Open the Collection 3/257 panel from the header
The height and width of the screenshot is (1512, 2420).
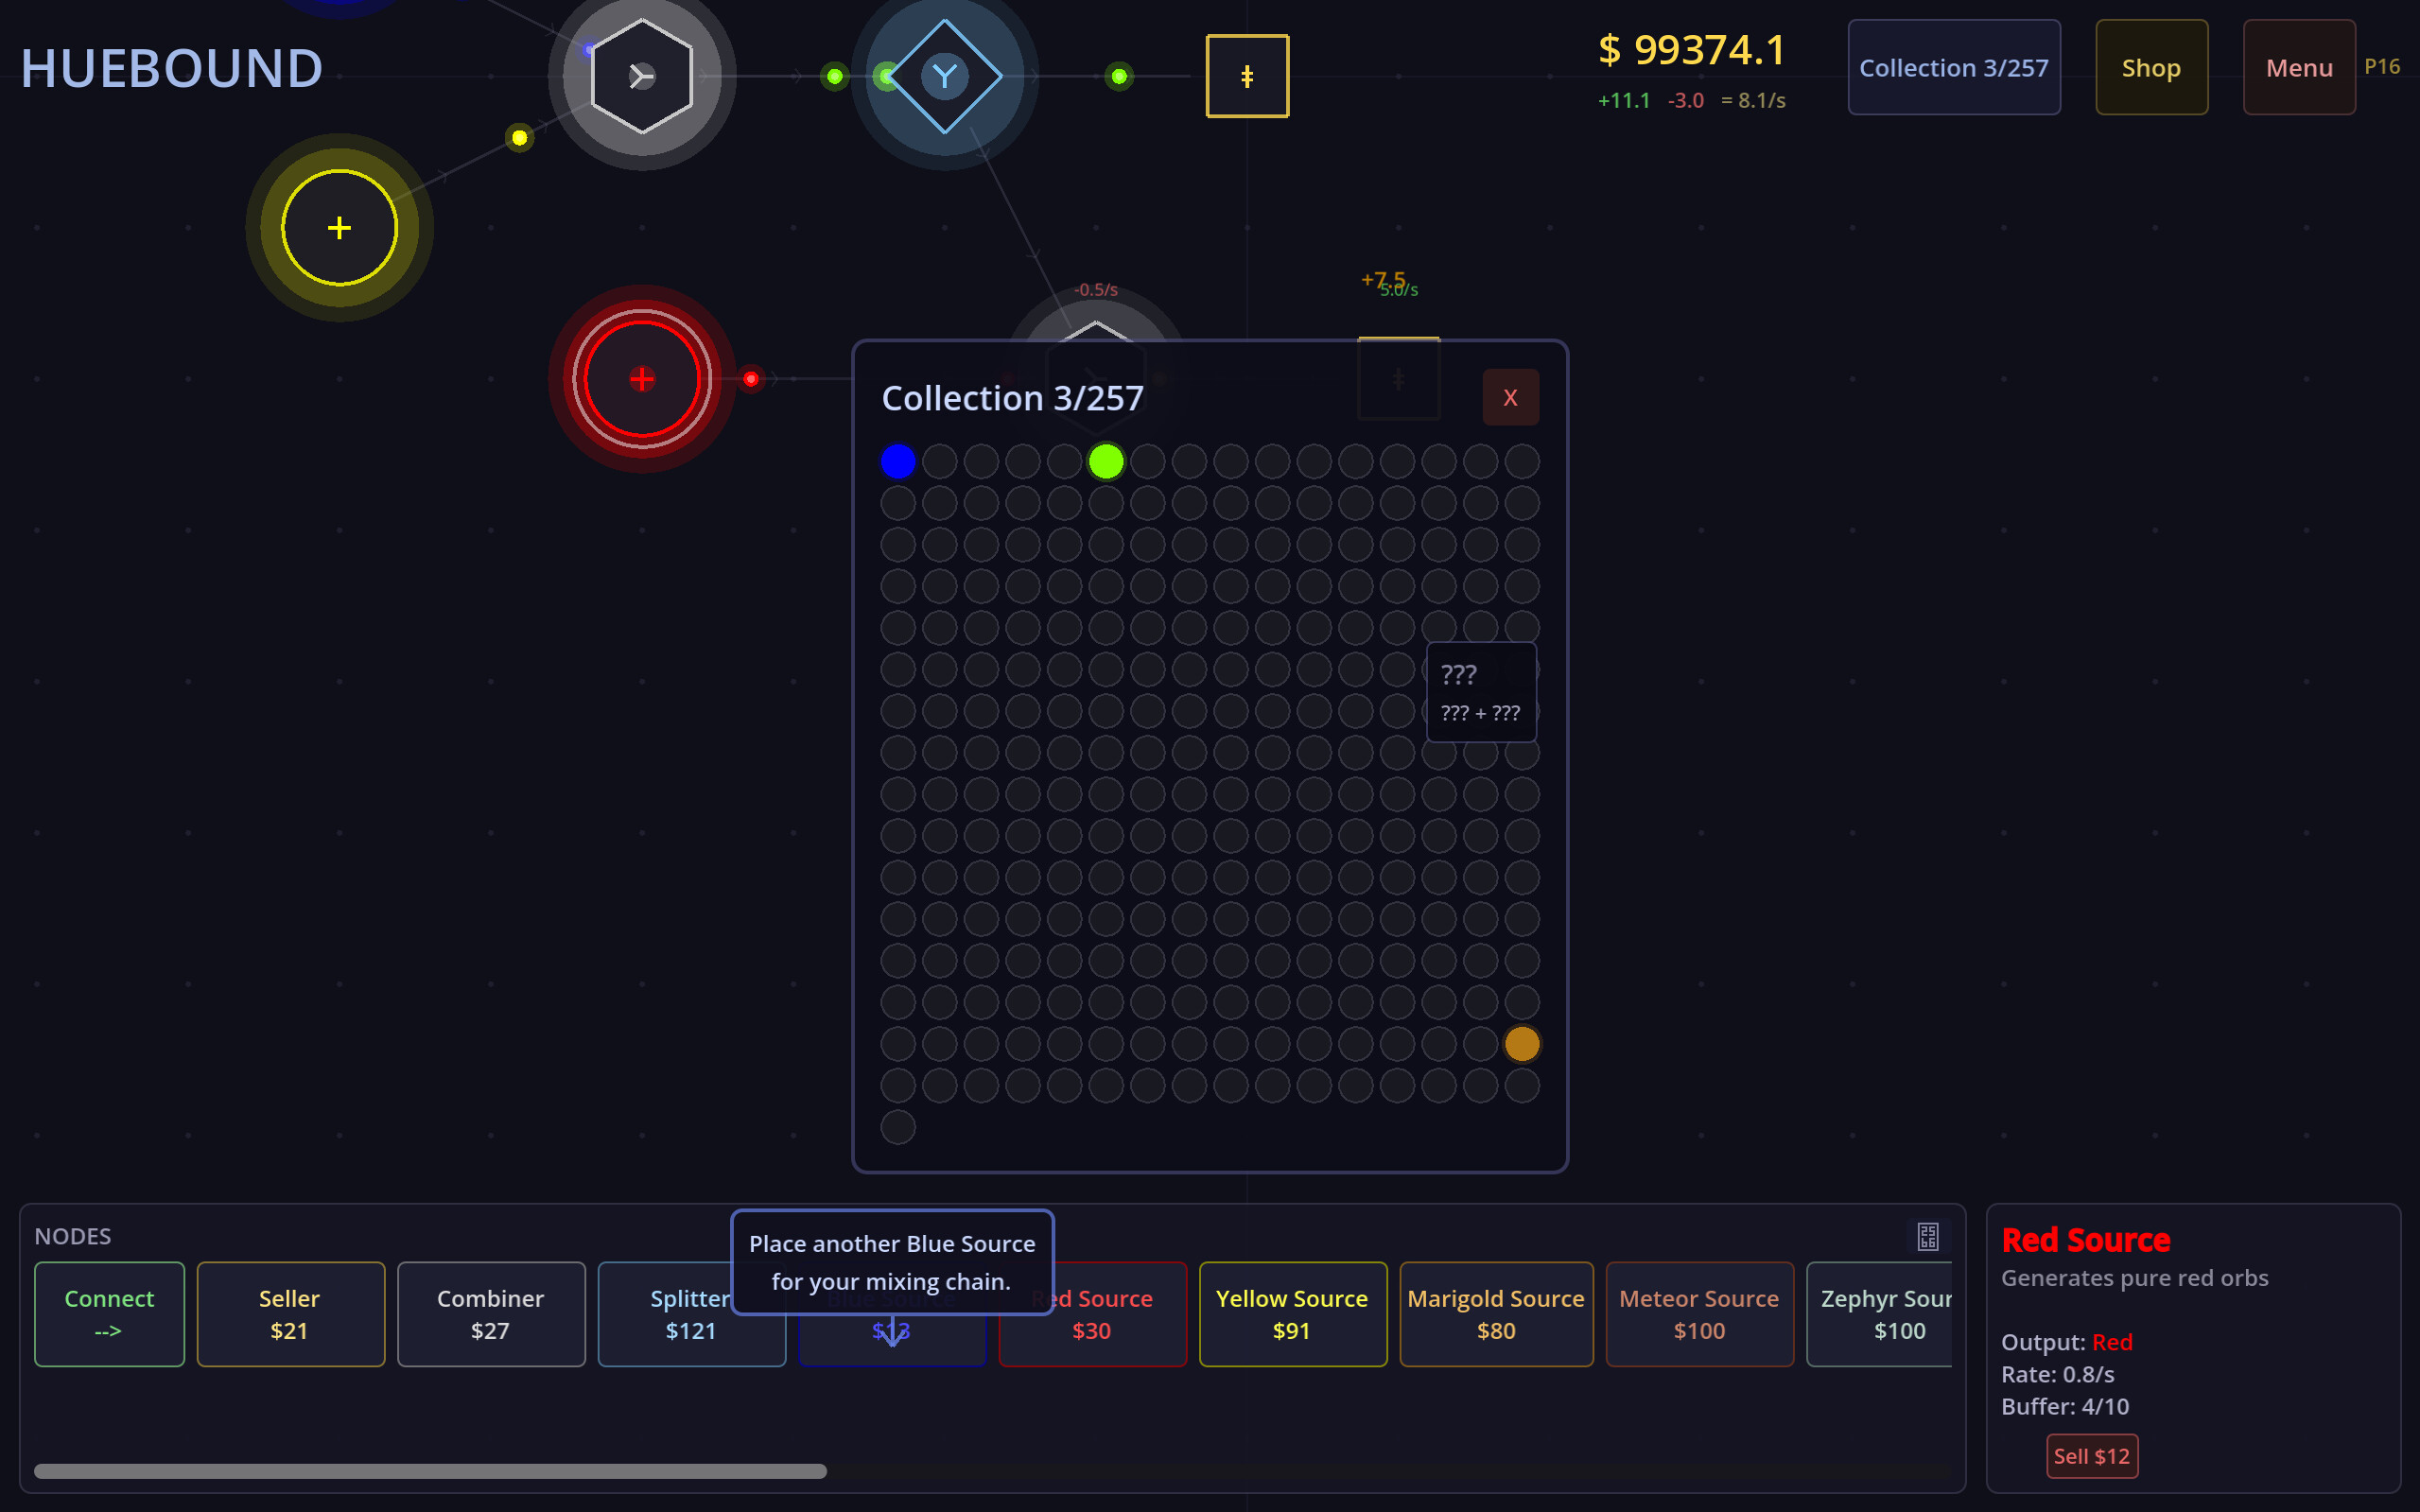point(1953,67)
